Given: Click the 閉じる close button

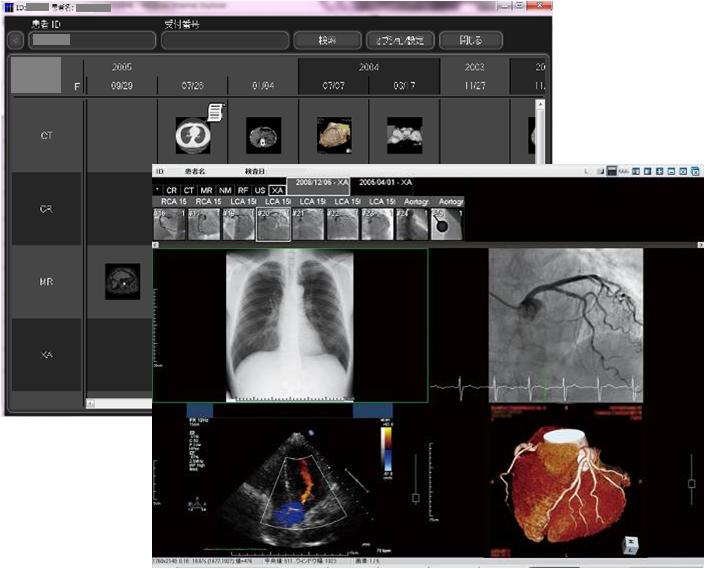Looking at the screenshot, I should [470, 41].
